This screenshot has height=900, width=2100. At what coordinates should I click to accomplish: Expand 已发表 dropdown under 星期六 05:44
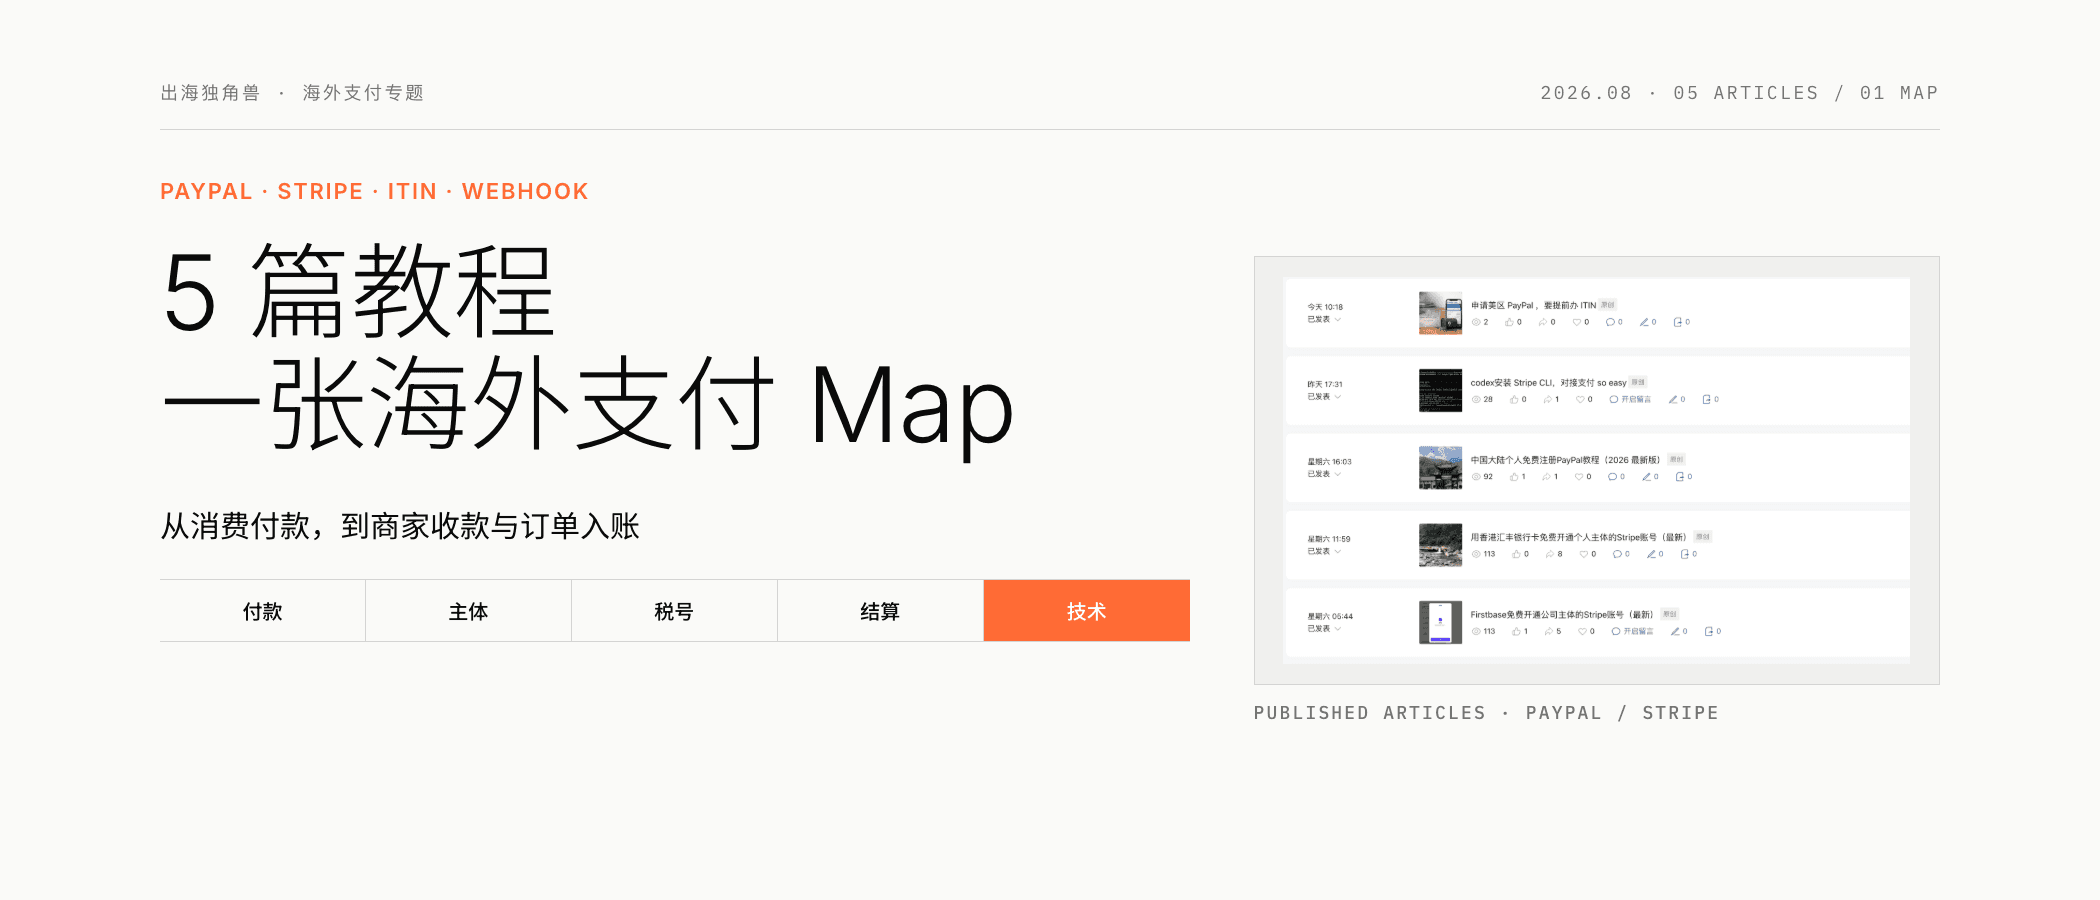(1324, 629)
